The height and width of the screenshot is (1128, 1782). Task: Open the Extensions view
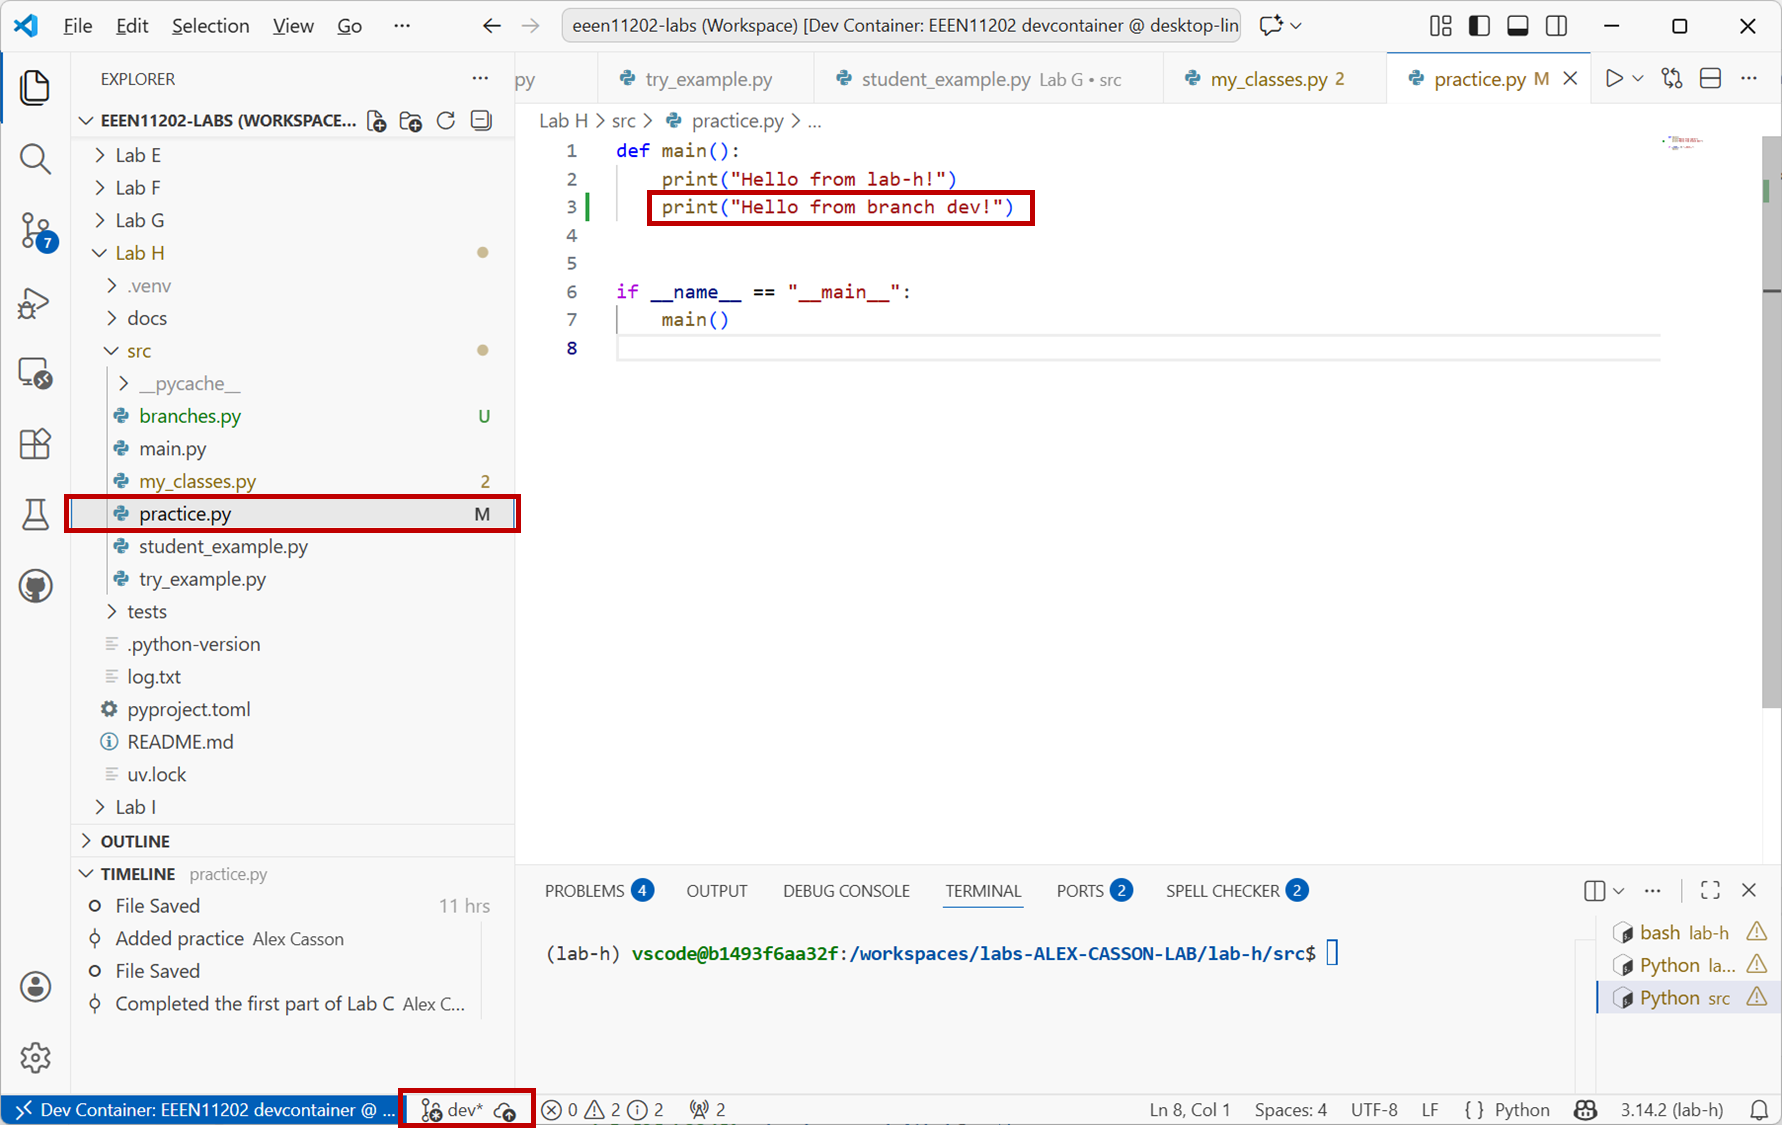[x=36, y=444]
